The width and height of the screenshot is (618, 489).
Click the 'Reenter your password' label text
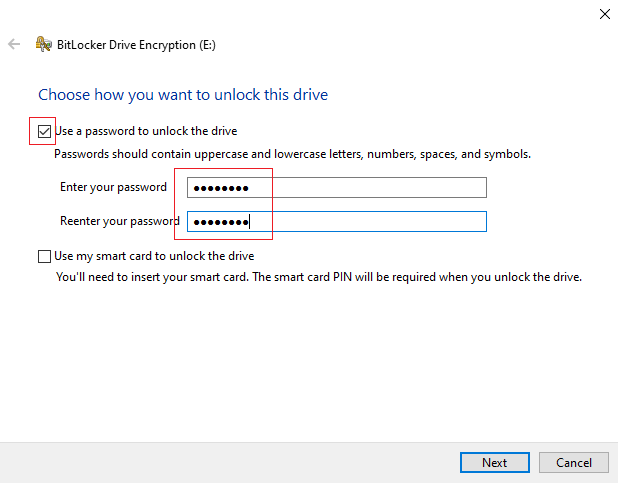(120, 221)
